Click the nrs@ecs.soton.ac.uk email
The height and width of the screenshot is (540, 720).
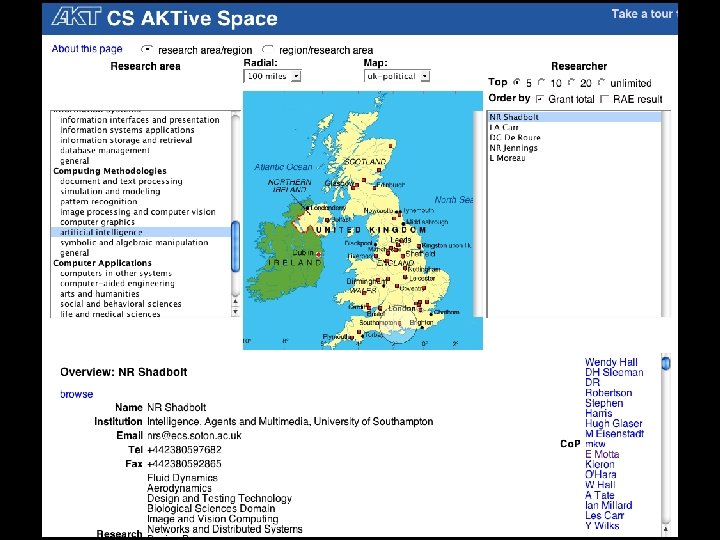click(194, 435)
